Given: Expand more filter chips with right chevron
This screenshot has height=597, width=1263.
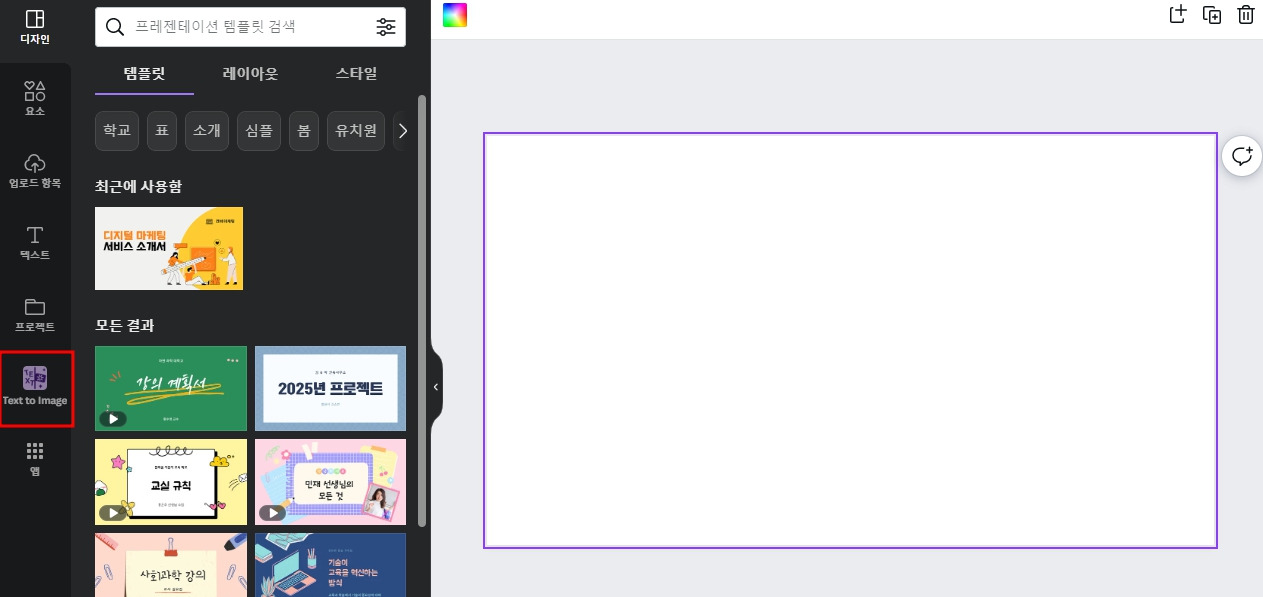Looking at the screenshot, I should (403, 130).
